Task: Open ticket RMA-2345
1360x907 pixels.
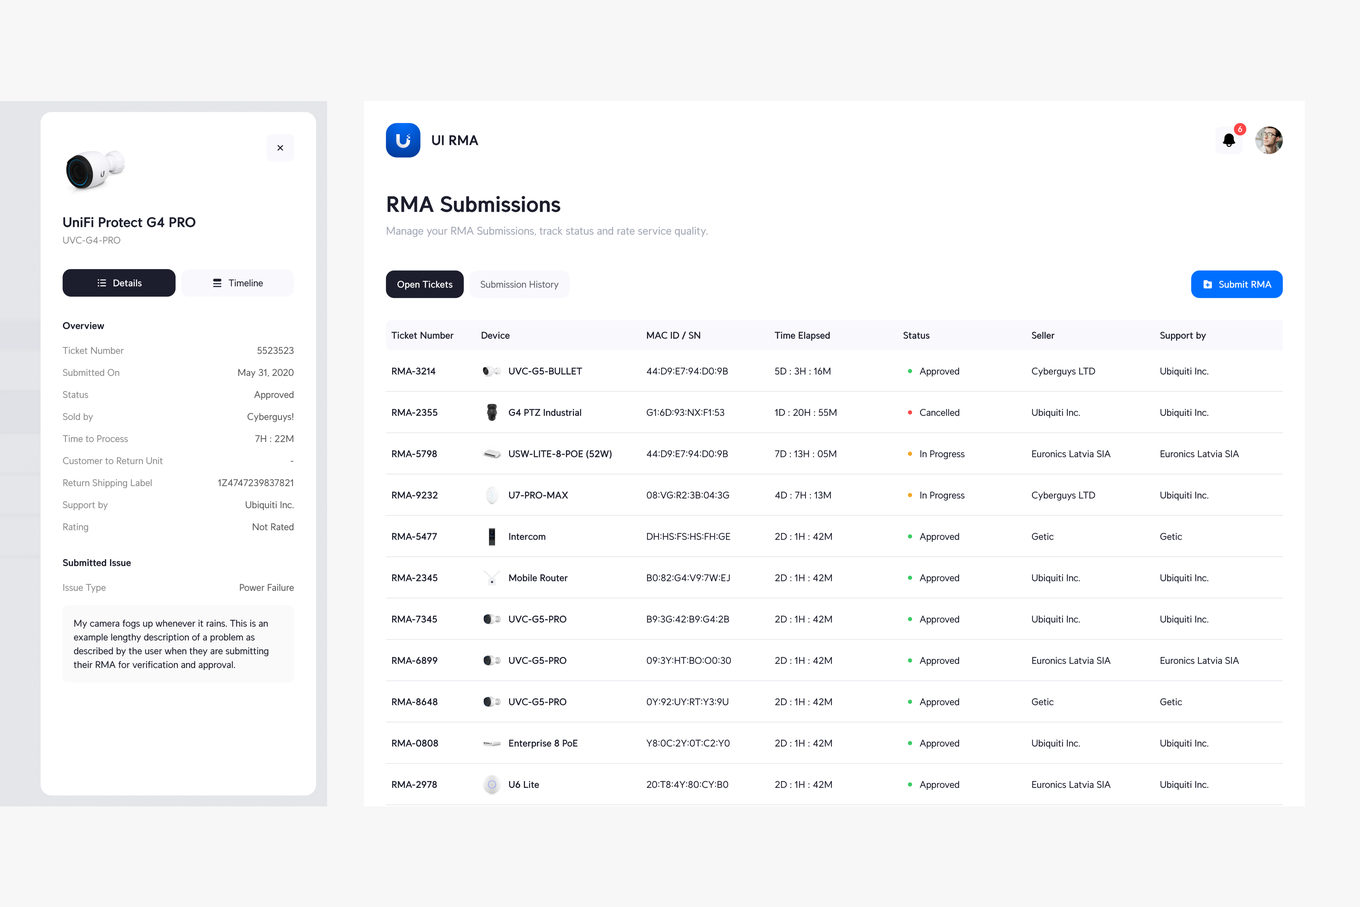Action: [414, 578]
